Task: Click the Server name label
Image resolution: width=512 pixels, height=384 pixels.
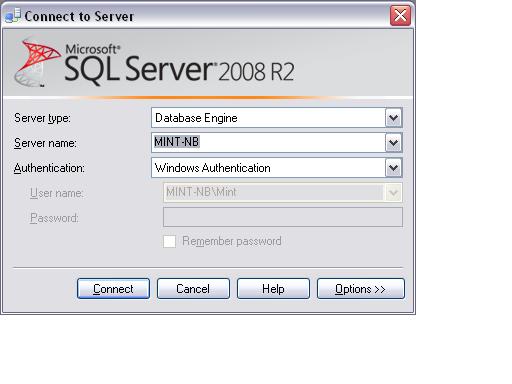Action: pos(45,143)
